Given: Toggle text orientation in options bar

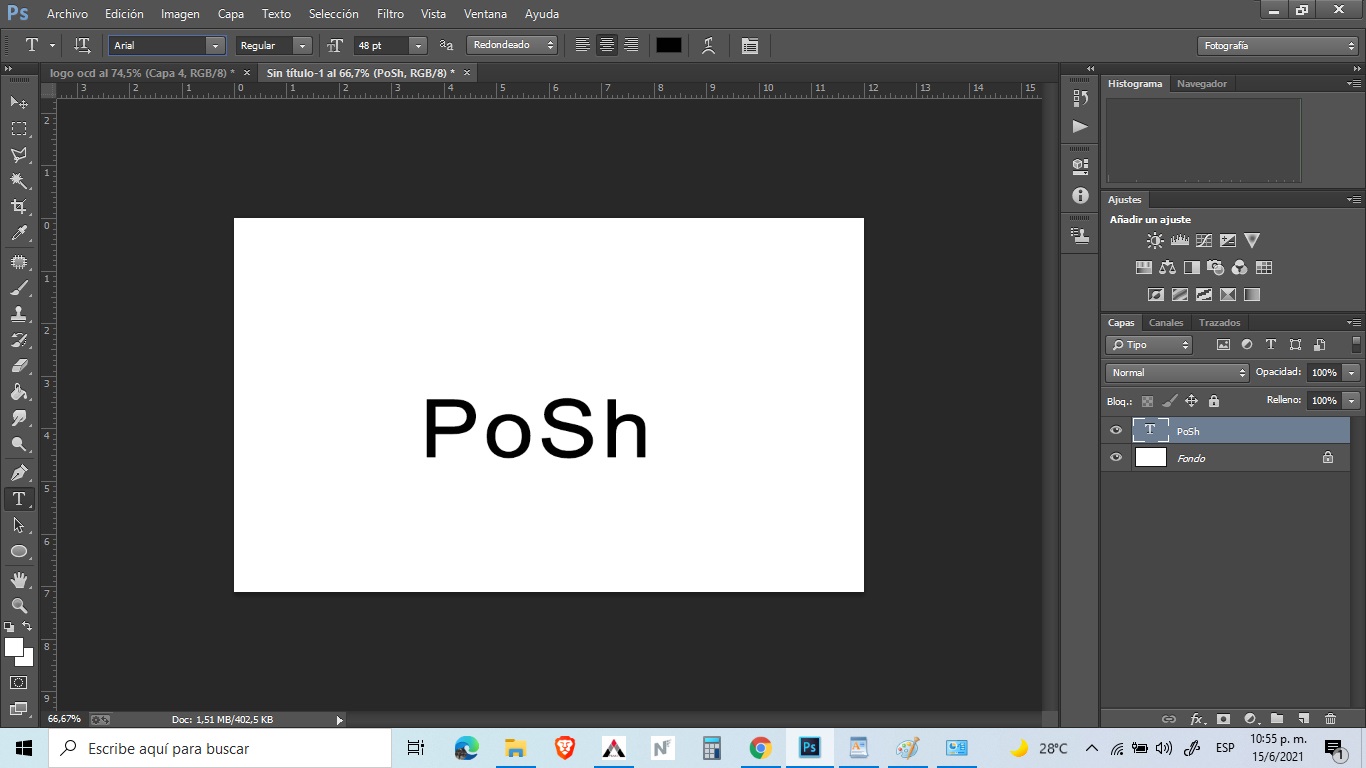Looking at the screenshot, I should 83,45.
